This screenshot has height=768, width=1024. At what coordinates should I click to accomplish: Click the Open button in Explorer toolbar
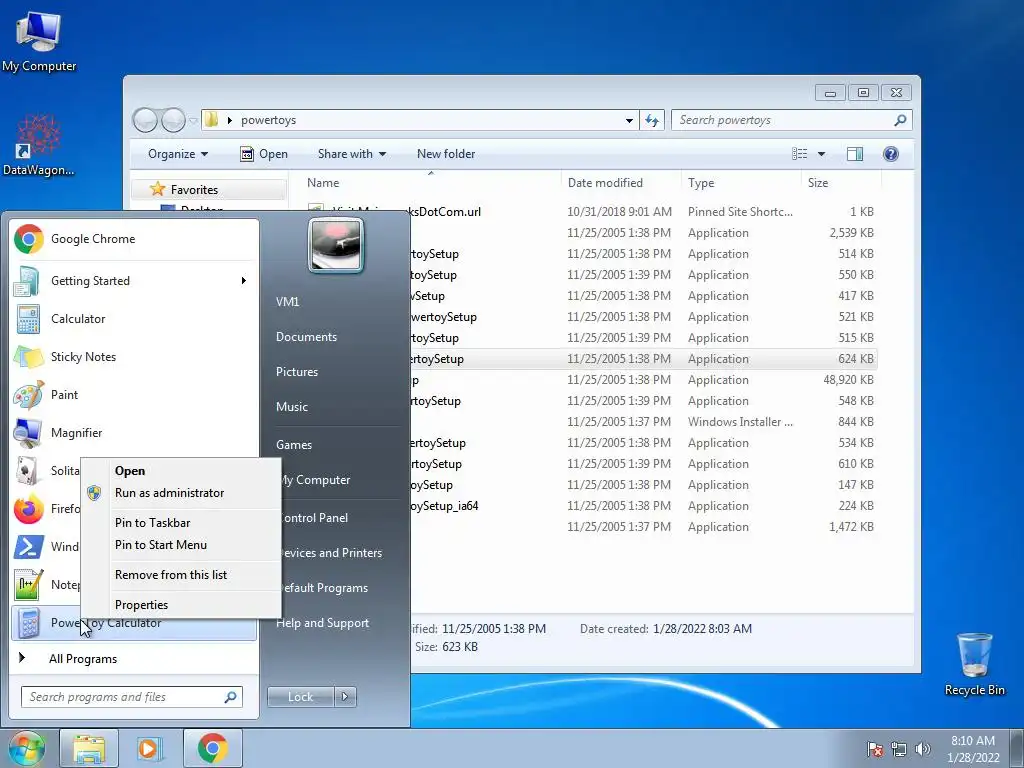tap(264, 154)
